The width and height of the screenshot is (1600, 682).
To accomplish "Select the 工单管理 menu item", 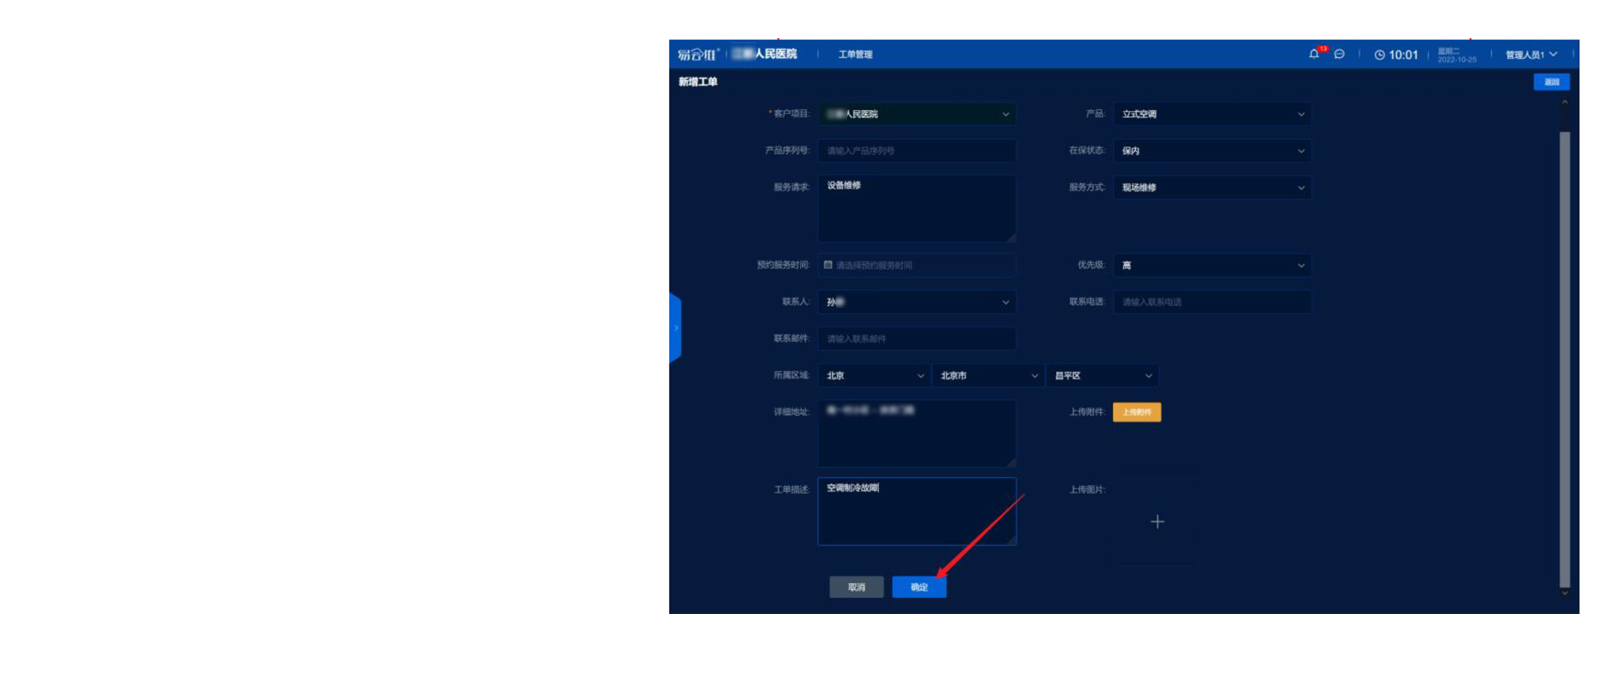I will (855, 55).
